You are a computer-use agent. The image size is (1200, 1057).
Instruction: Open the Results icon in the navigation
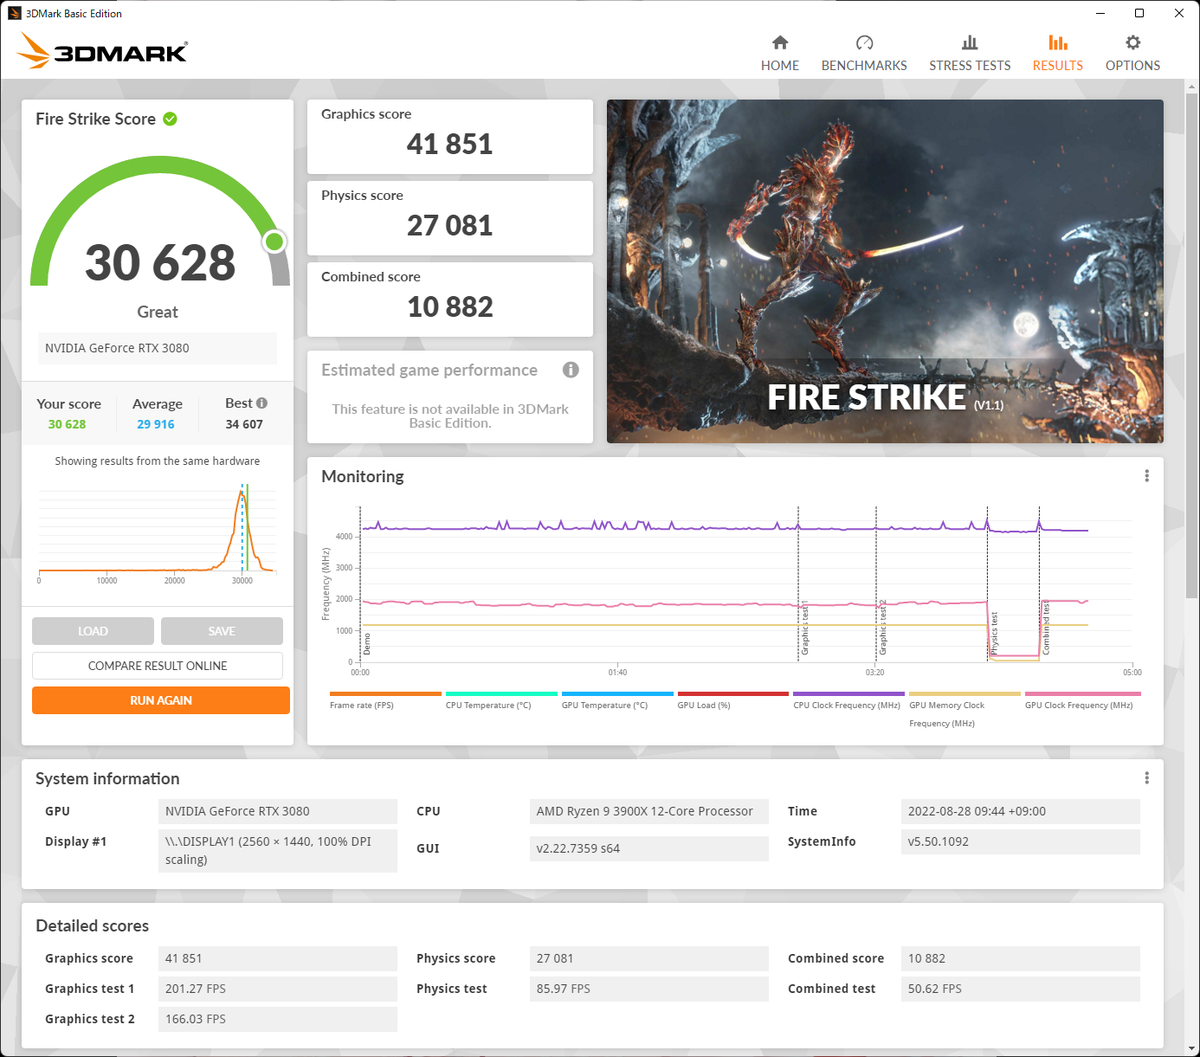(x=1058, y=43)
